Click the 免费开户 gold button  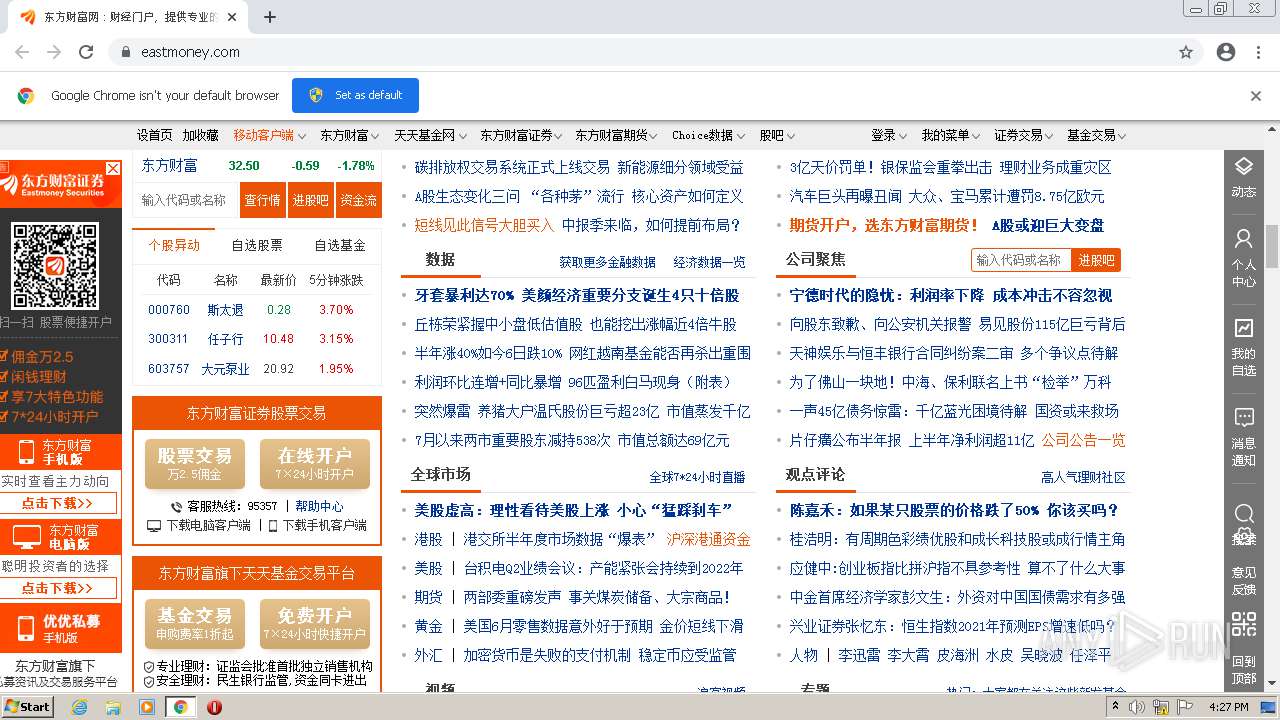click(315, 624)
